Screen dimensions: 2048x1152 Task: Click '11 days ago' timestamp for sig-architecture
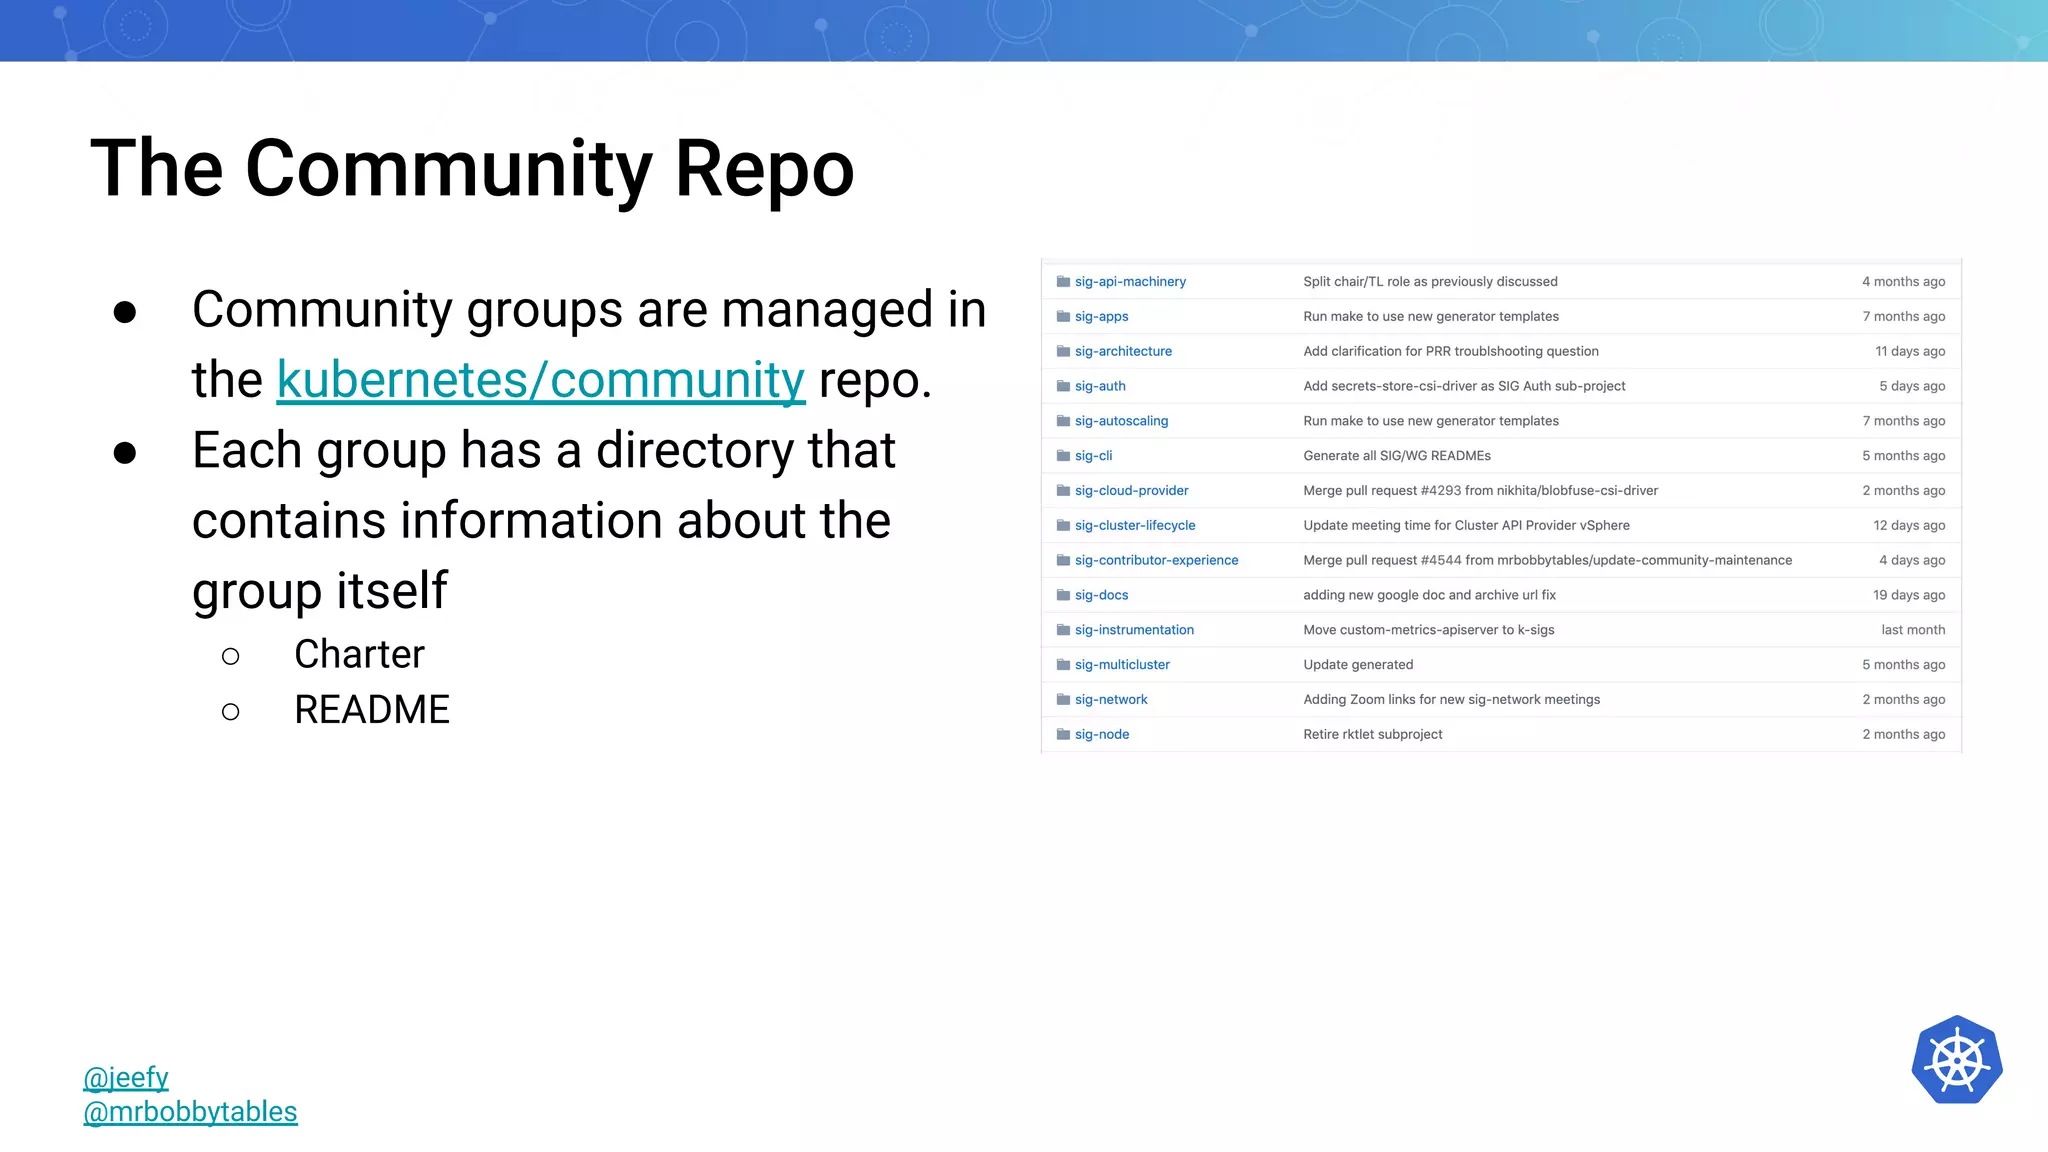(1910, 351)
